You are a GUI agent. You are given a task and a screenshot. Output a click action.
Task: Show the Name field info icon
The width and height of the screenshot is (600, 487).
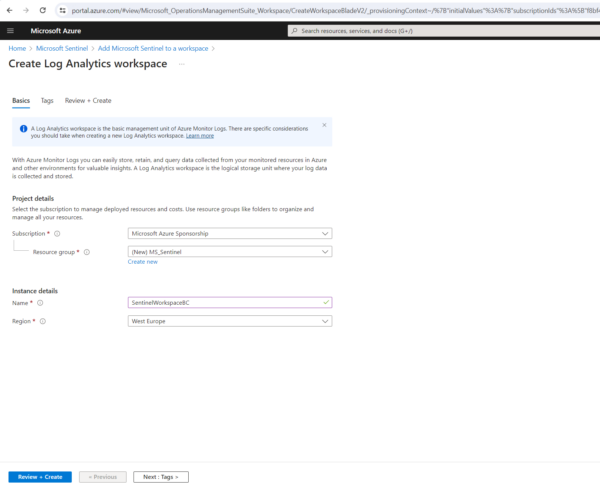click(40, 303)
